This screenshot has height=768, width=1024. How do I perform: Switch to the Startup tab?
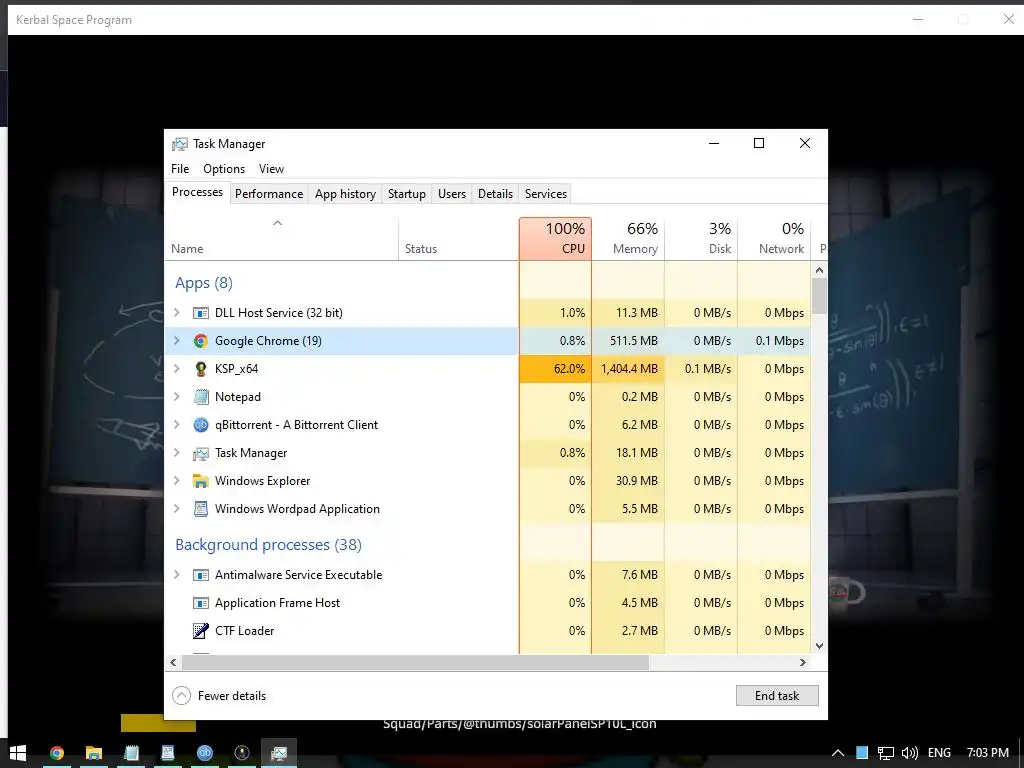[407, 194]
